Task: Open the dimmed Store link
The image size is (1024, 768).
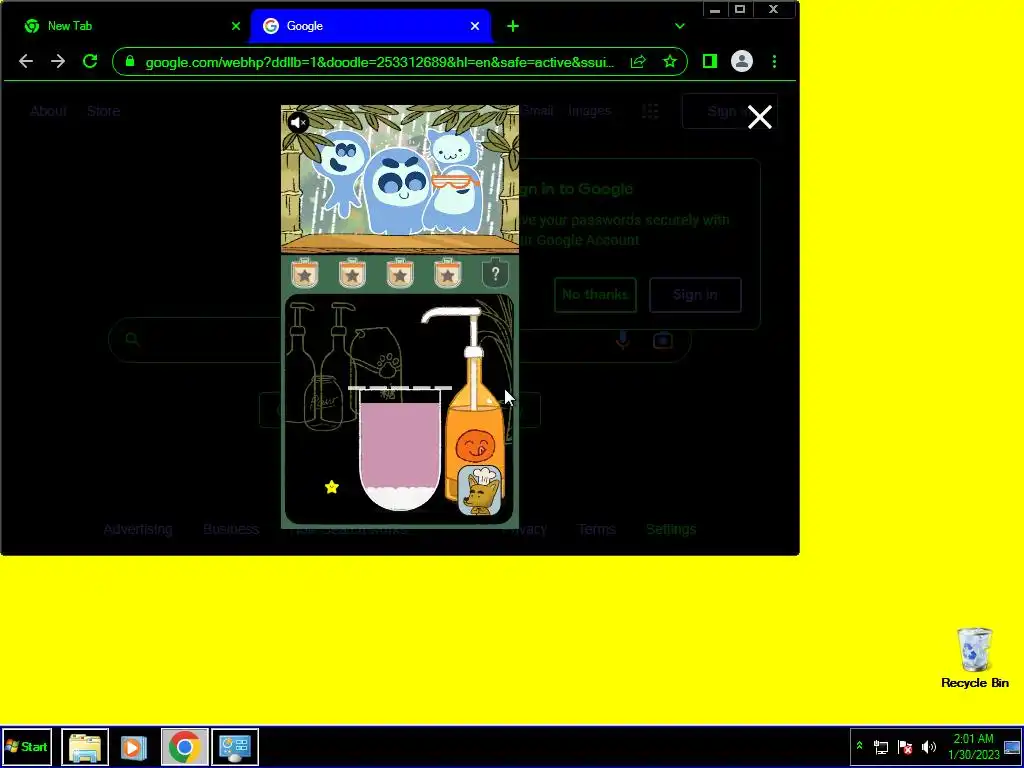Action: [103, 111]
